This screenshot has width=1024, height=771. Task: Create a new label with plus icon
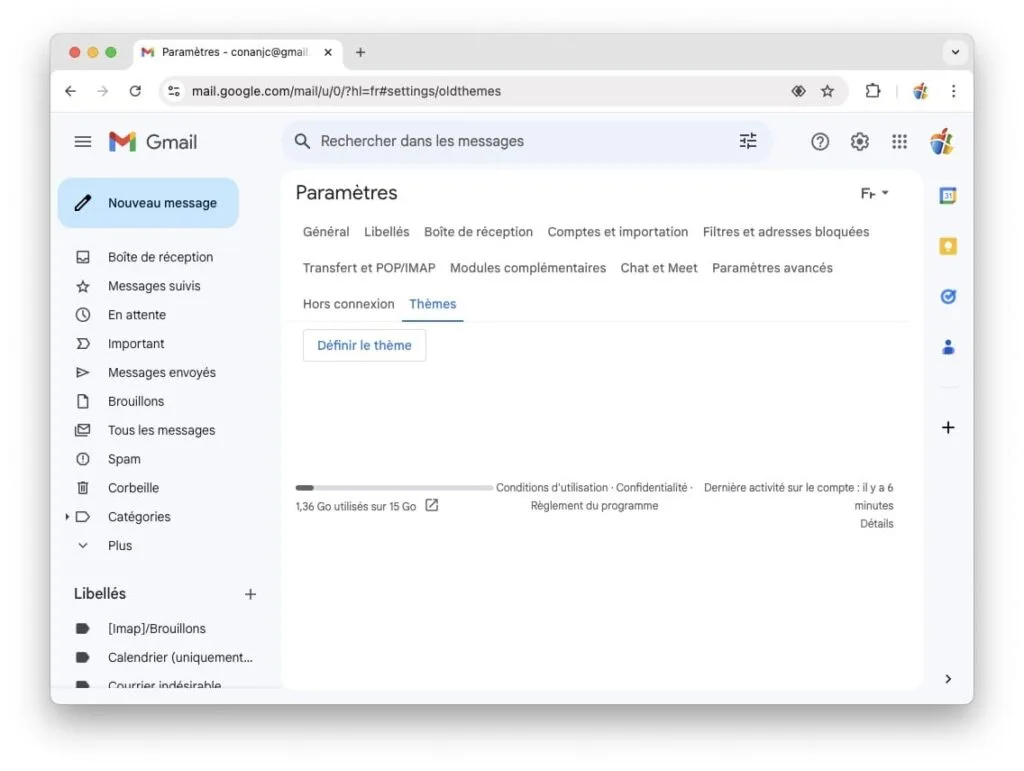pos(250,594)
